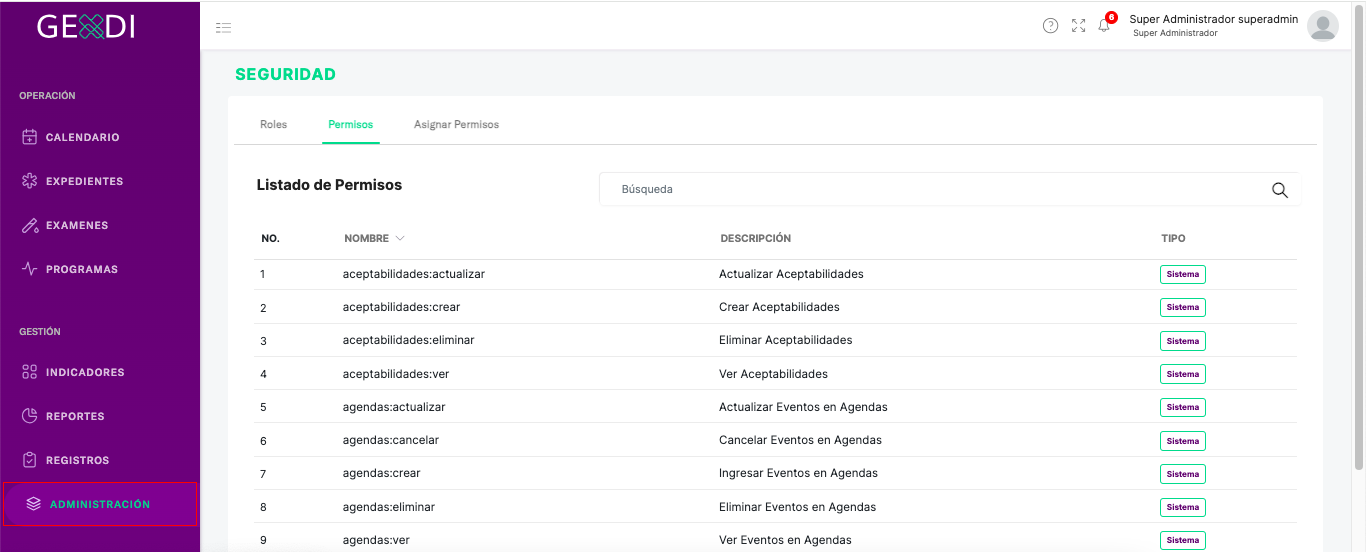Click the Administración layers icon
The height and width of the screenshot is (552, 1366).
pos(34,504)
